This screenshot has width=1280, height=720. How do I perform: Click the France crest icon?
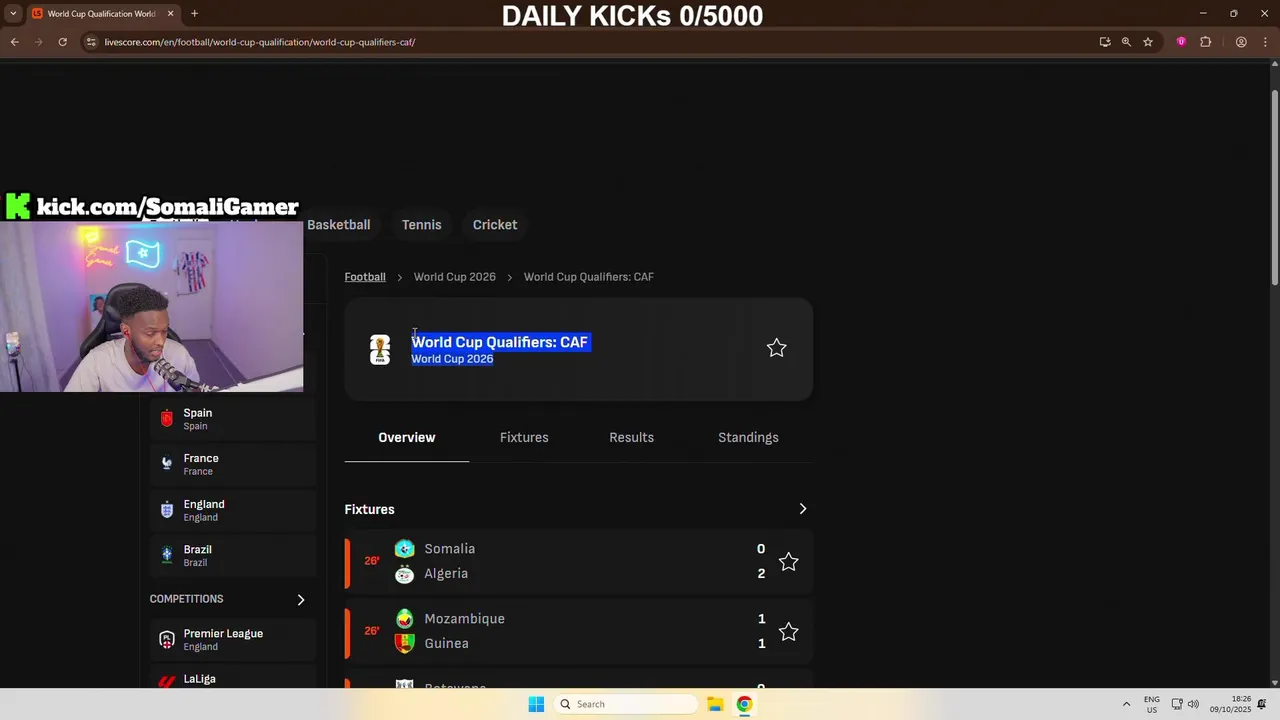[x=167, y=464]
